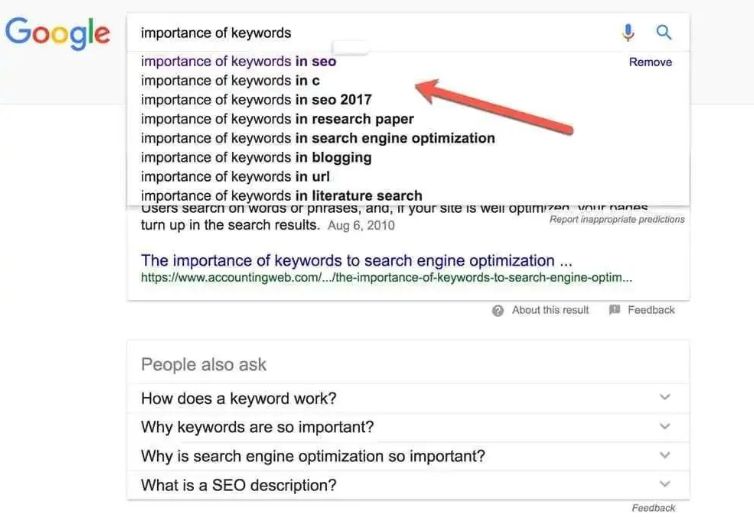
Task: Click "Report inappropriate predictions" link
Action: tap(617, 220)
